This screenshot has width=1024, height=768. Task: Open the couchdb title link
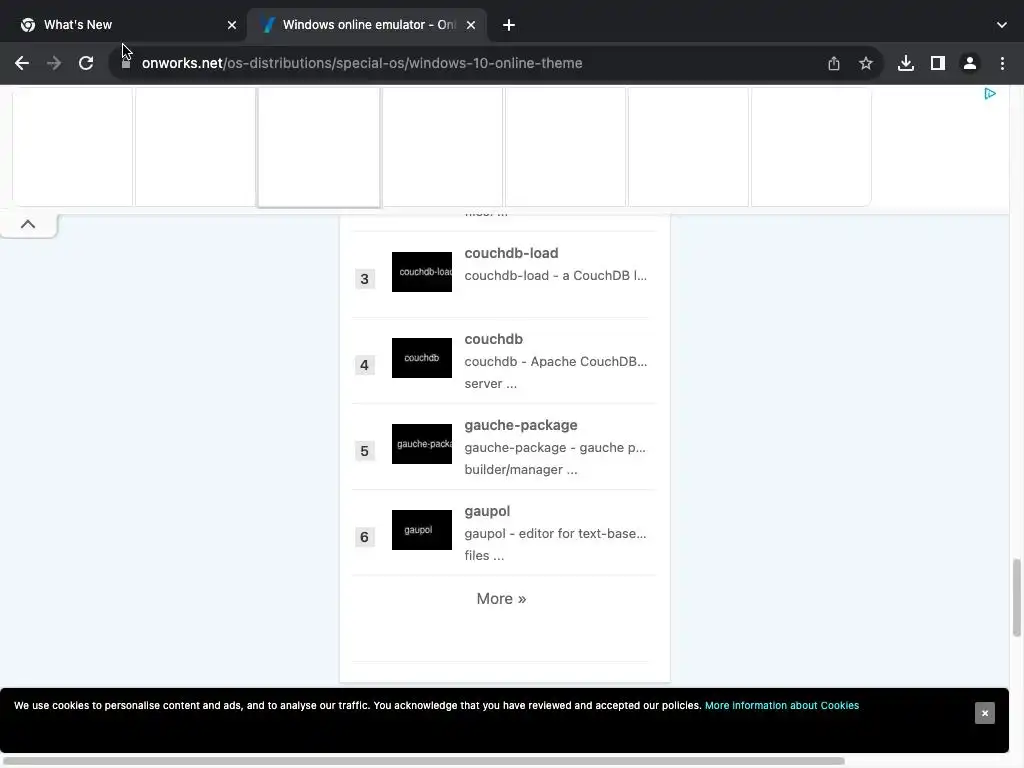coord(494,339)
